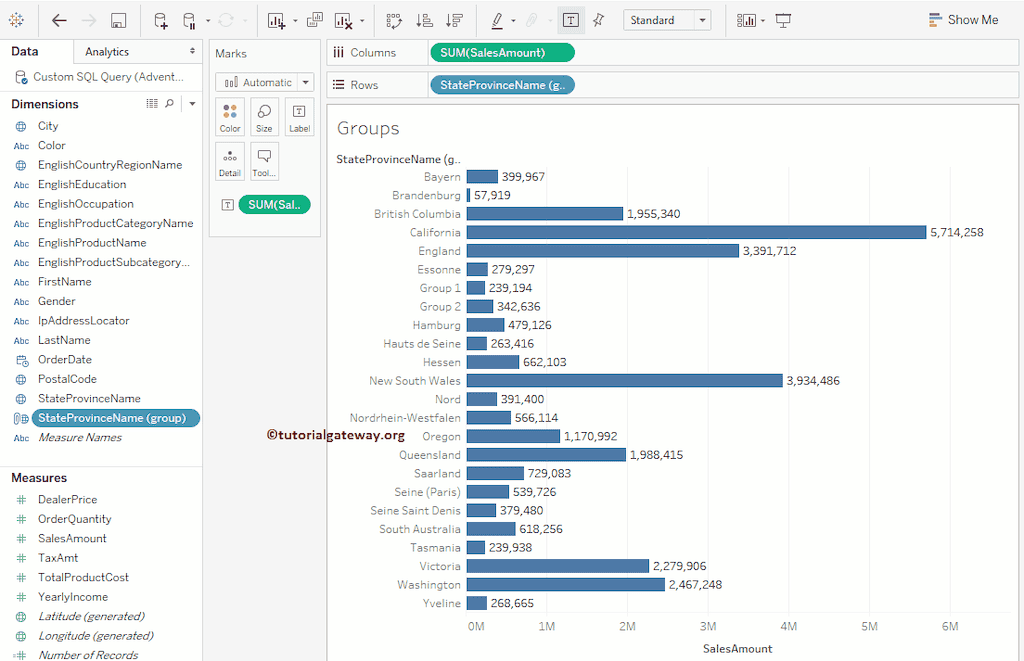The width and height of the screenshot is (1024, 661).
Task: Open the Automatic mark type dropdown
Action: pyautogui.click(x=263, y=81)
